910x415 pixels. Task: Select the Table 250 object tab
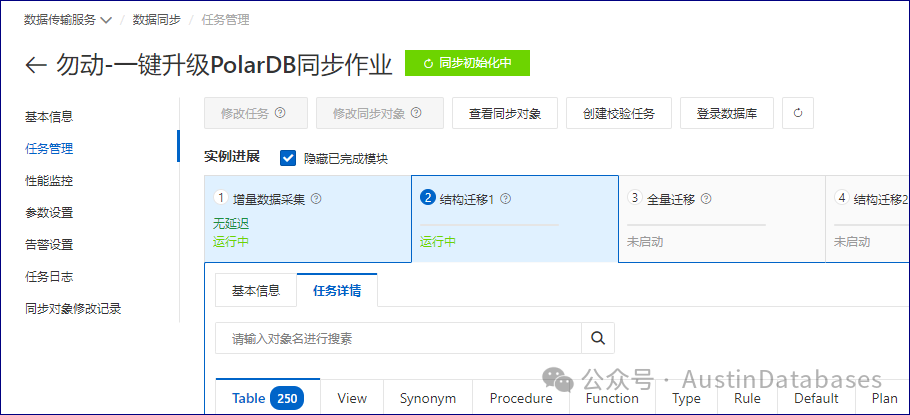click(x=268, y=398)
